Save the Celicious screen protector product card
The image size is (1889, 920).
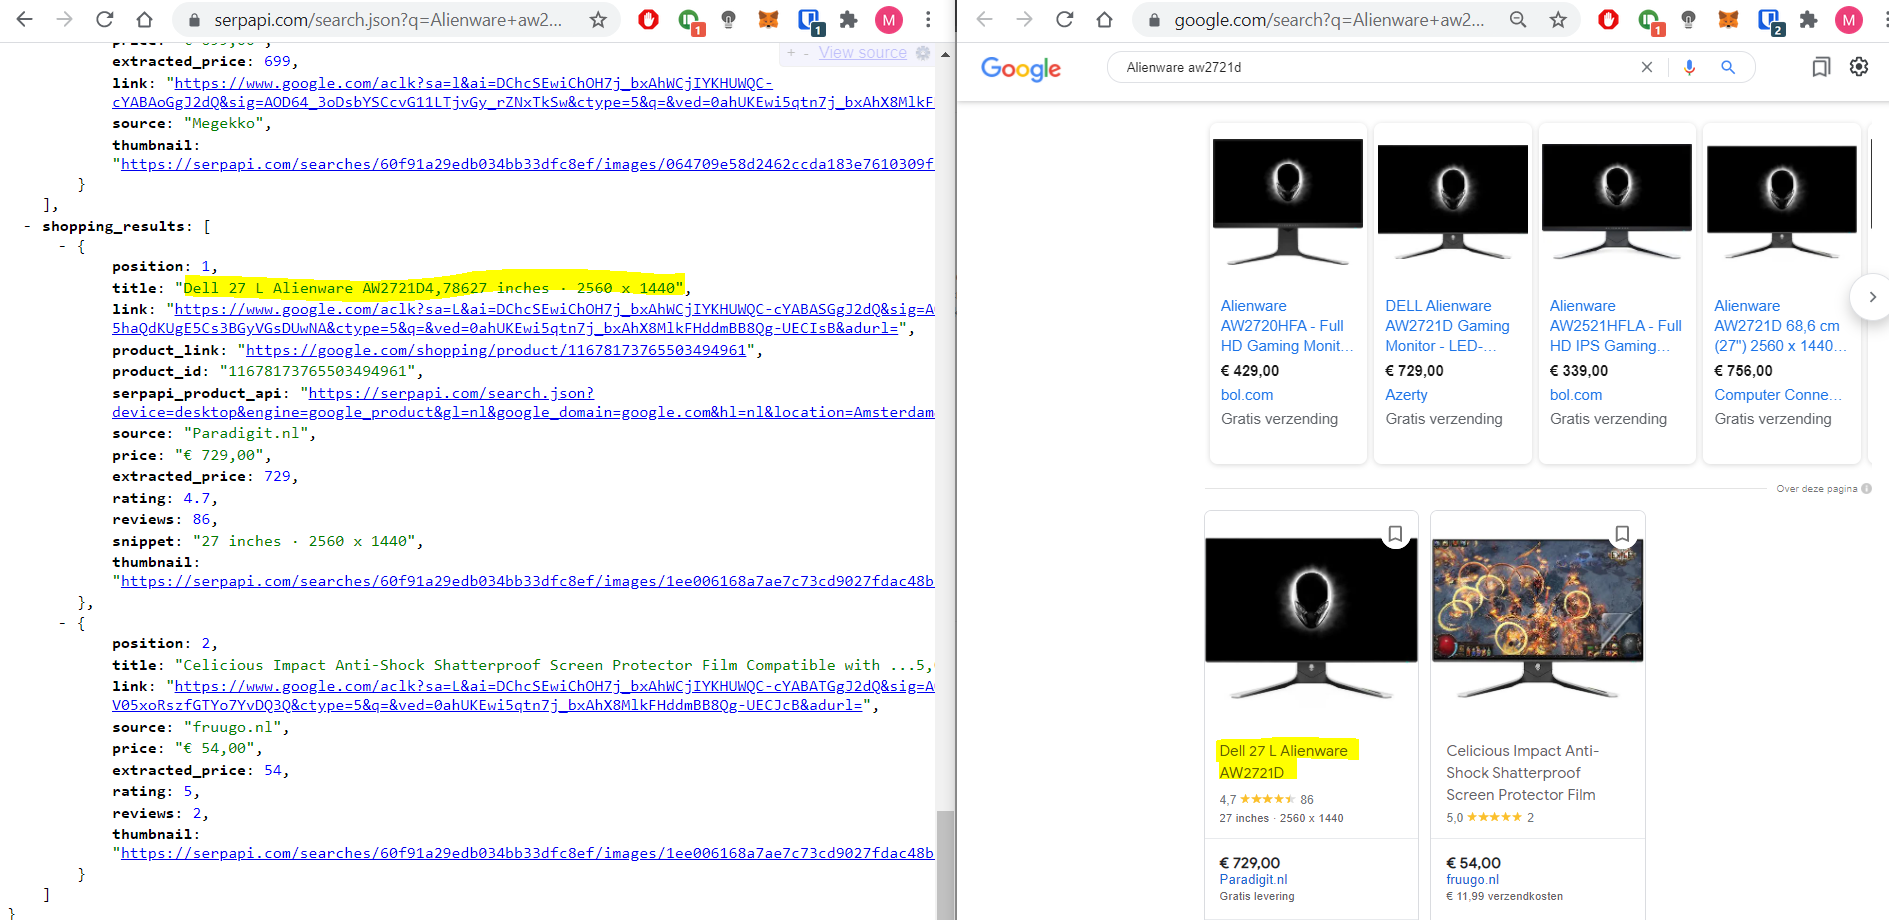tap(1622, 534)
